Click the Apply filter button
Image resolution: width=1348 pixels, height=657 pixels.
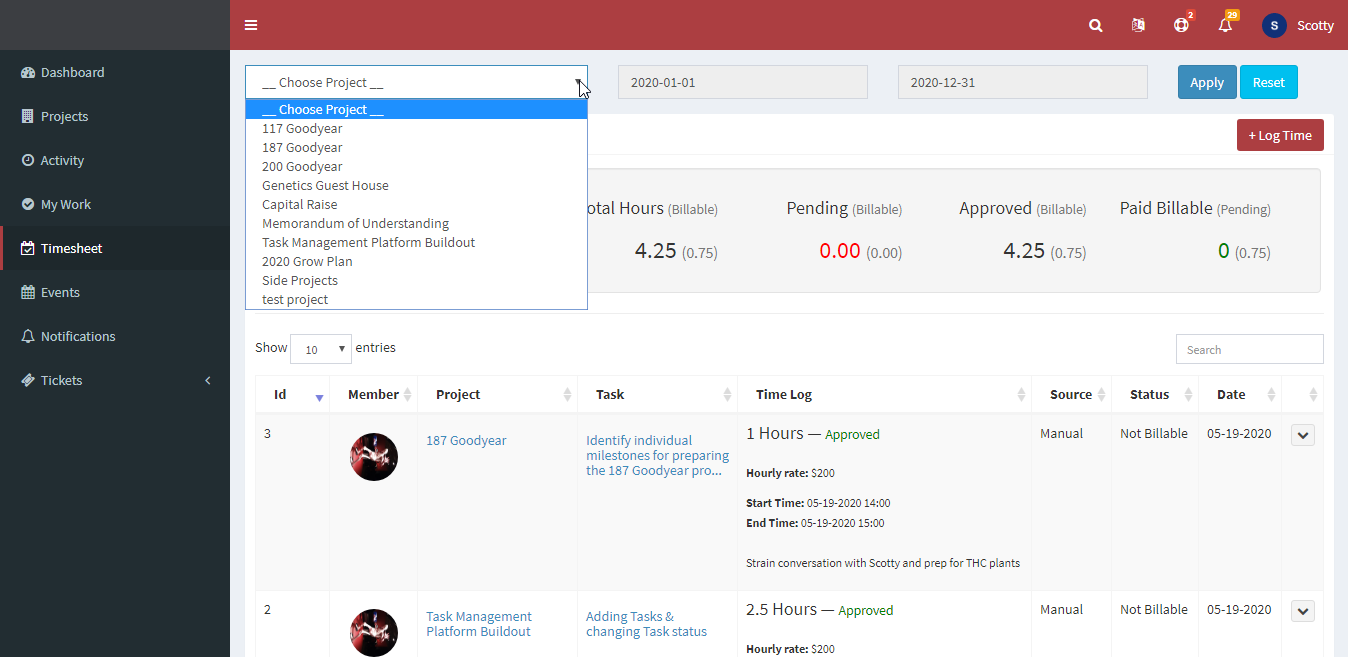[1207, 82]
